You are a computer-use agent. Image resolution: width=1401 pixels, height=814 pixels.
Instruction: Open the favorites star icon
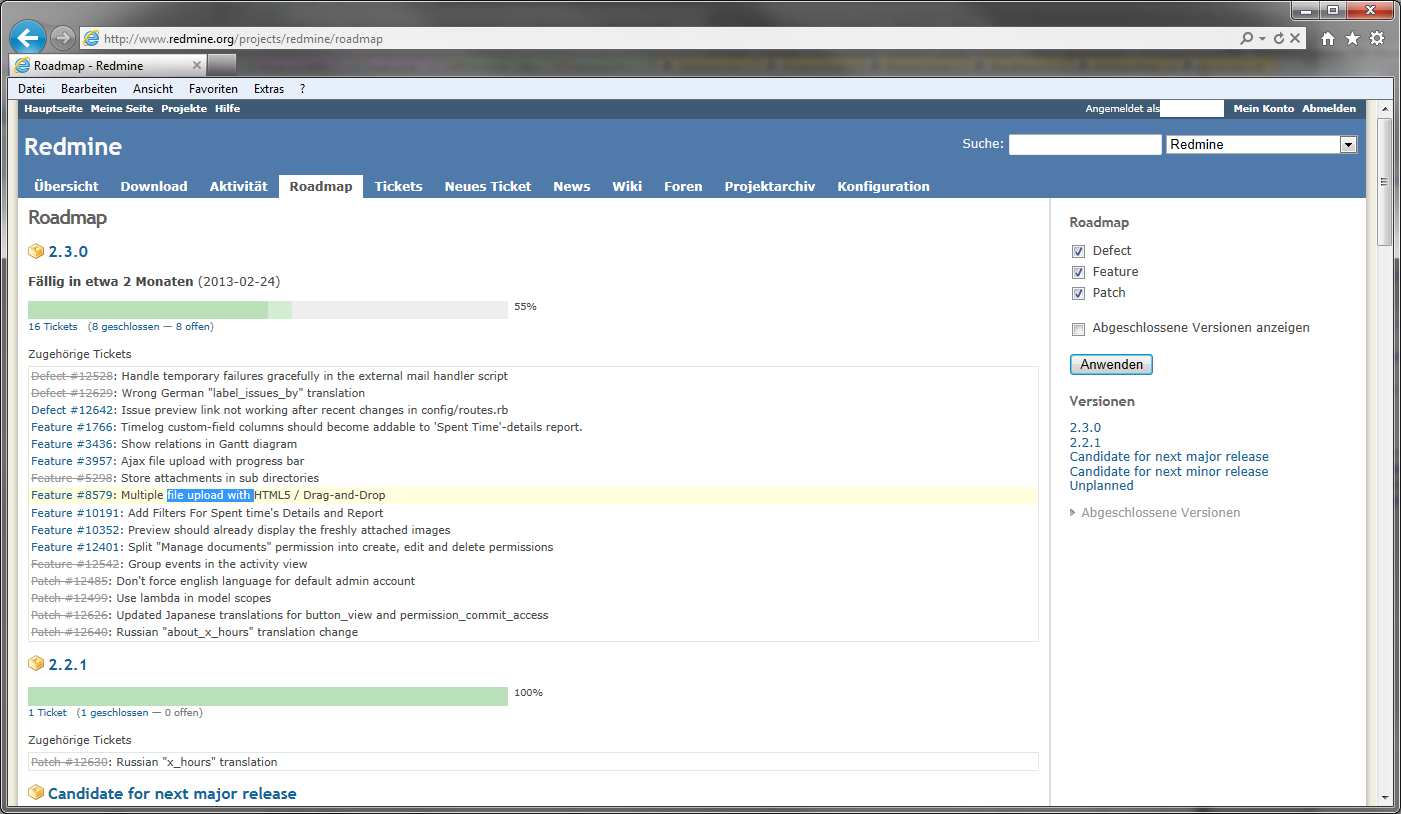[x=1352, y=39]
